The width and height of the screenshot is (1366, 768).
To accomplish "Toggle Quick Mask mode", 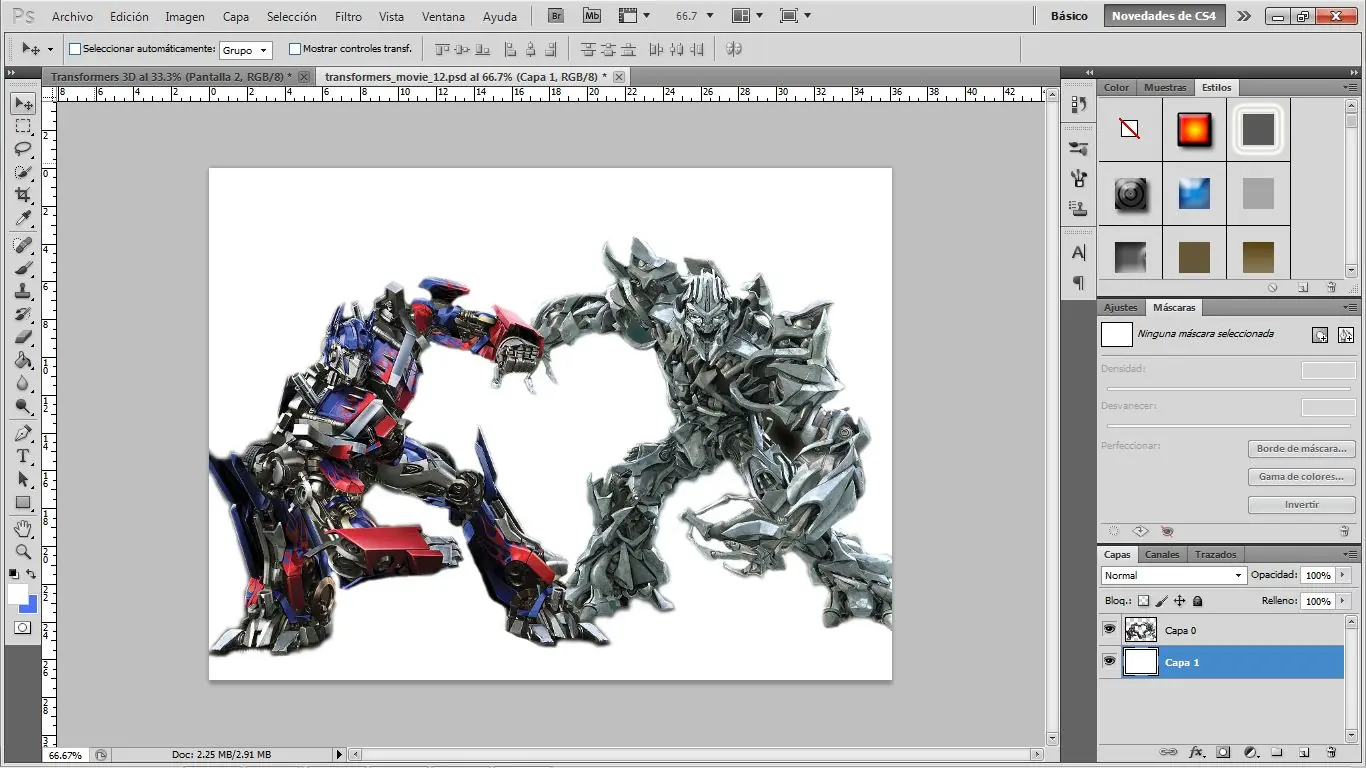I will (22, 628).
